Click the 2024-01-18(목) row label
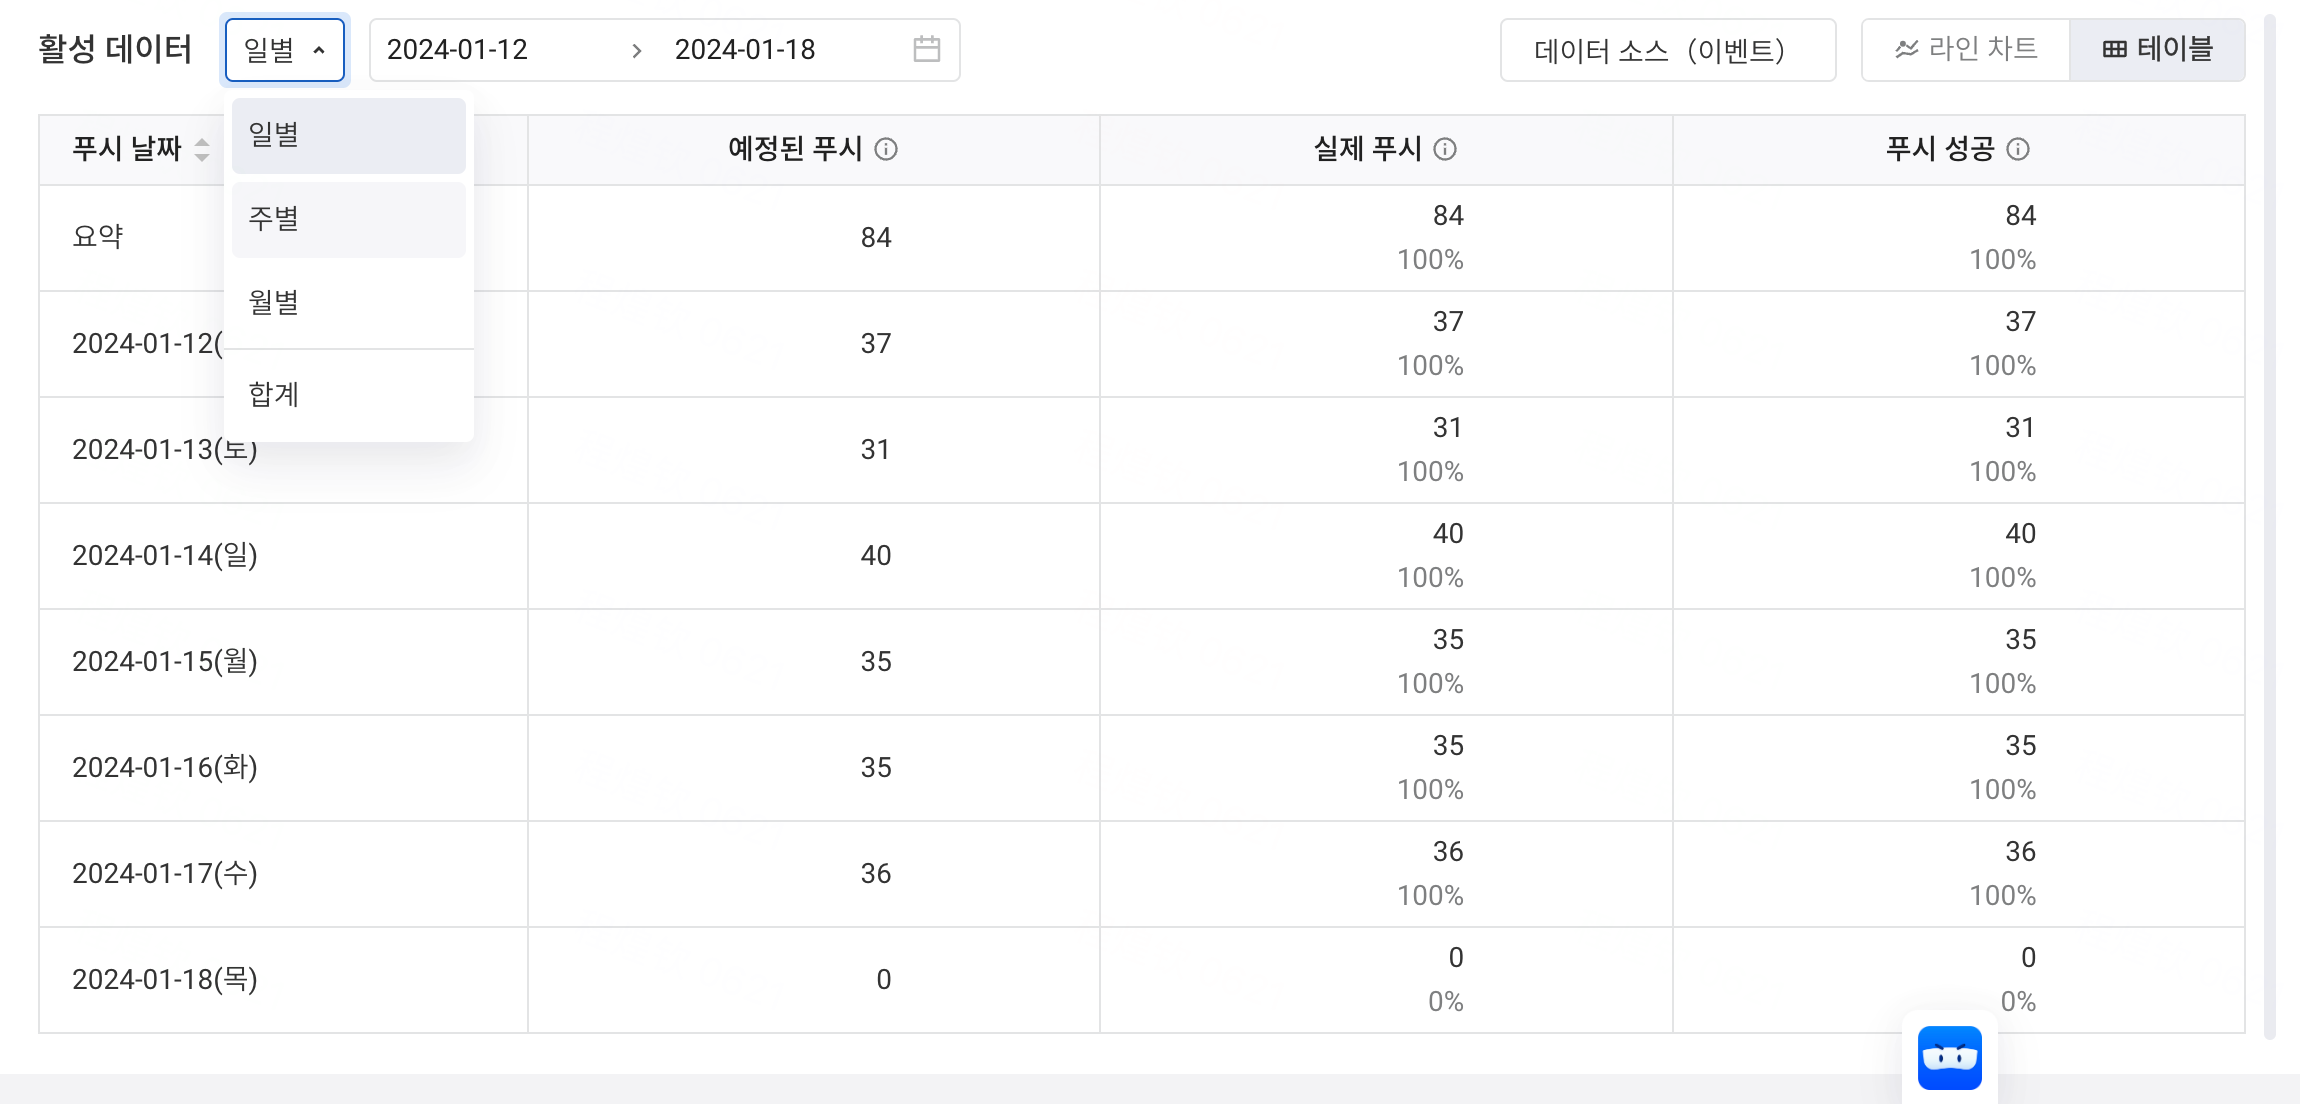Viewport: 2300px width, 1104px height. point(165,979)
